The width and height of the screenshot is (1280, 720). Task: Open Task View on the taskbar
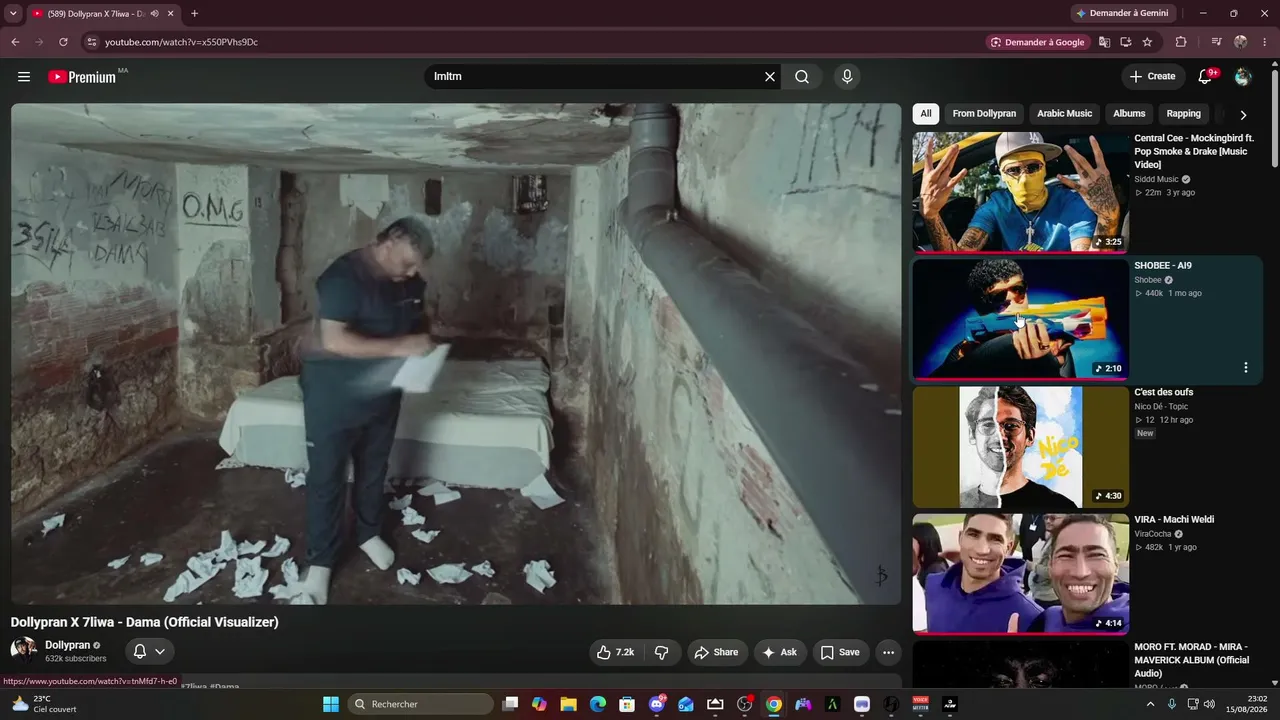click(510, 704)
